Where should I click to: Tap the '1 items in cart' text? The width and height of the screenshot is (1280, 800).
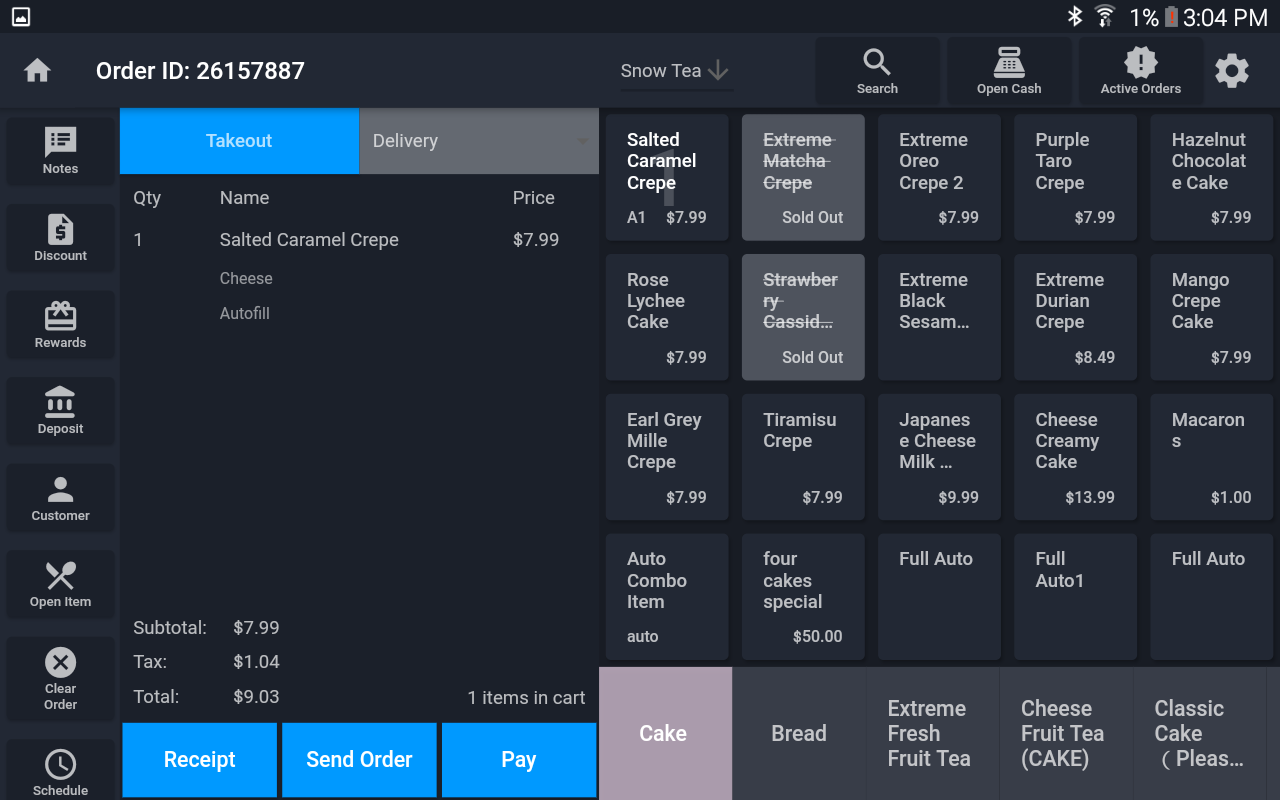click(526, 698)
